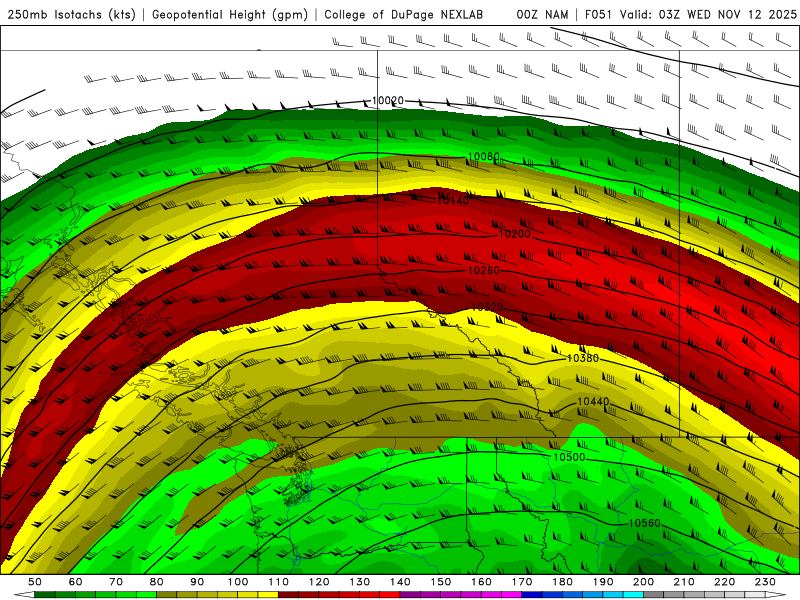Viewport: 800px width, 600px height.
Task: Click the "00Z NAM" model run label
Action: click(542, 14)
